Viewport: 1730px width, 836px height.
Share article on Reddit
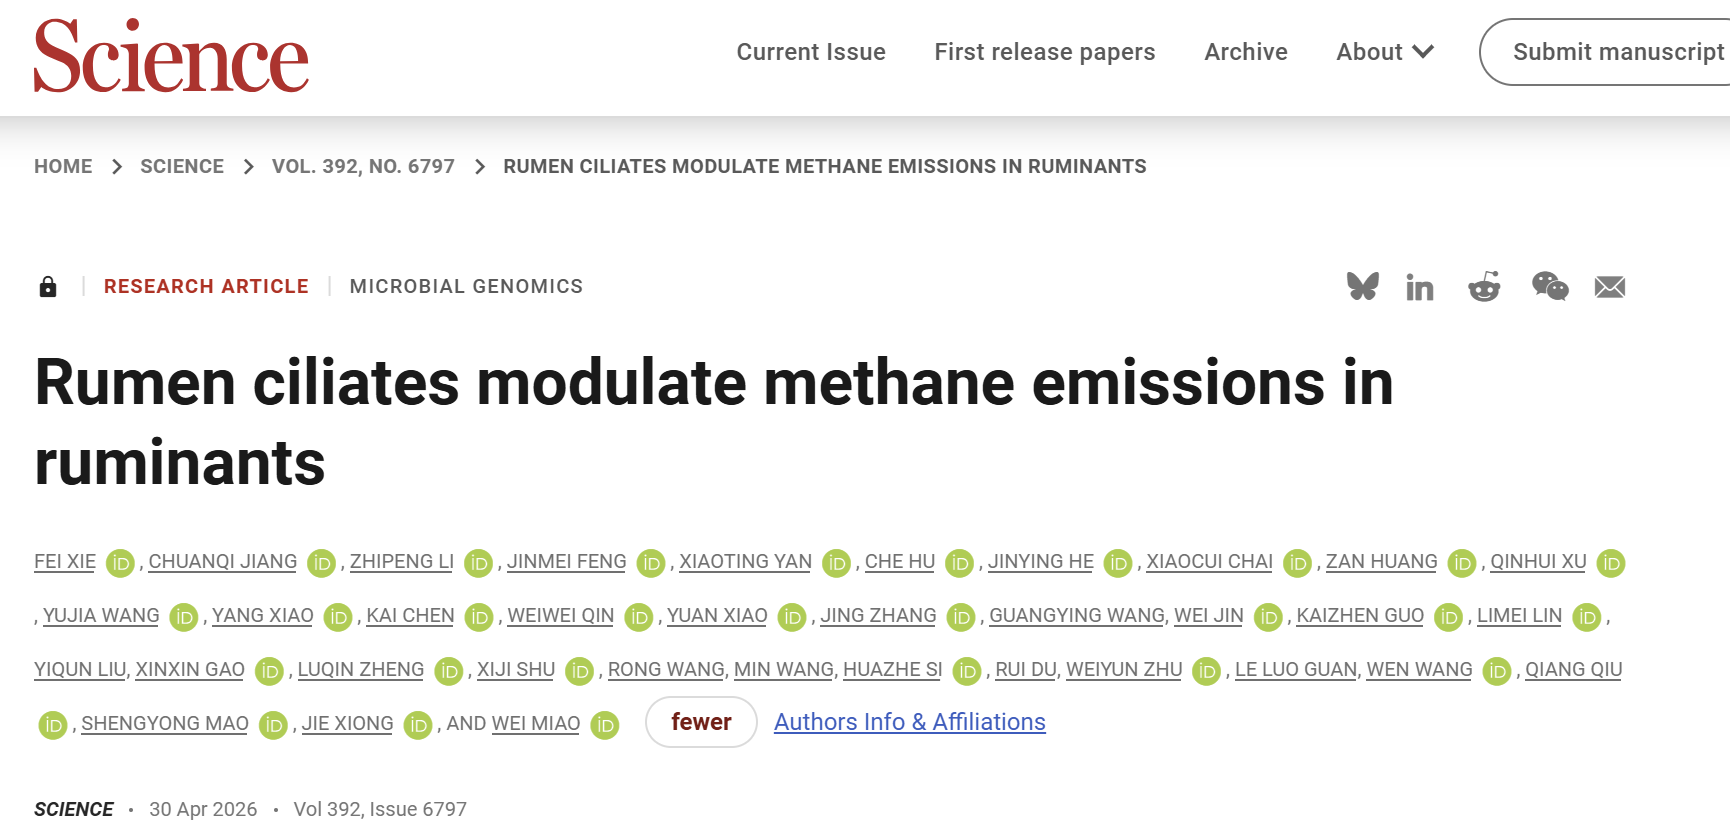tap(1484, 287)
